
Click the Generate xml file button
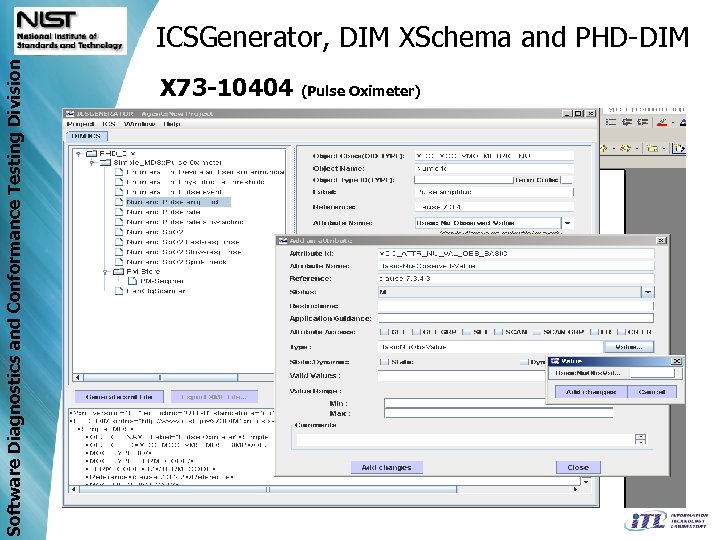tap(119, 397)
